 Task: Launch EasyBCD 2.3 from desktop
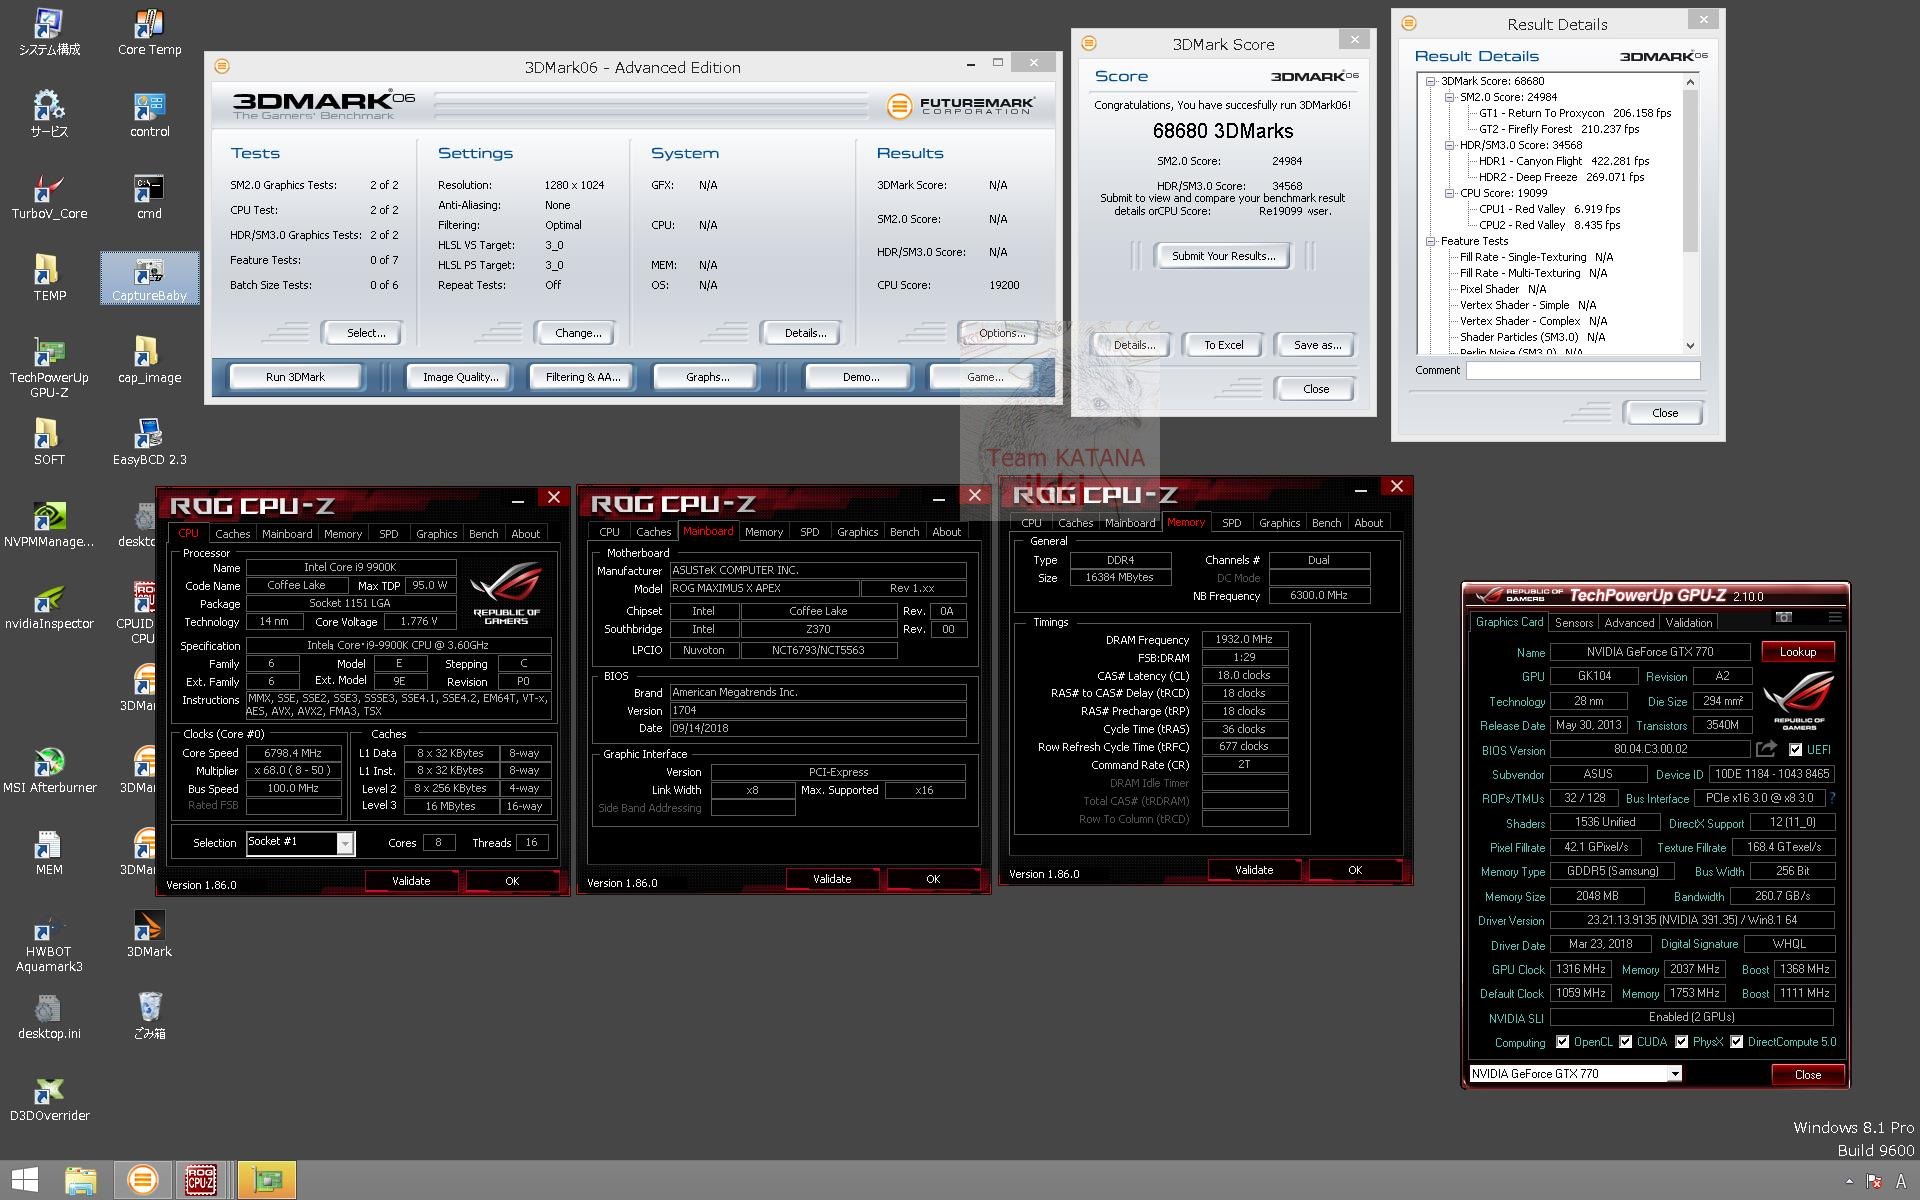149,443
